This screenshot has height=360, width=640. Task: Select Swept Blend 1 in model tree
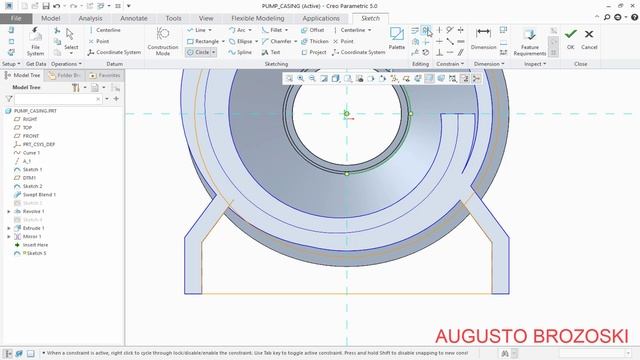[35, 195]
